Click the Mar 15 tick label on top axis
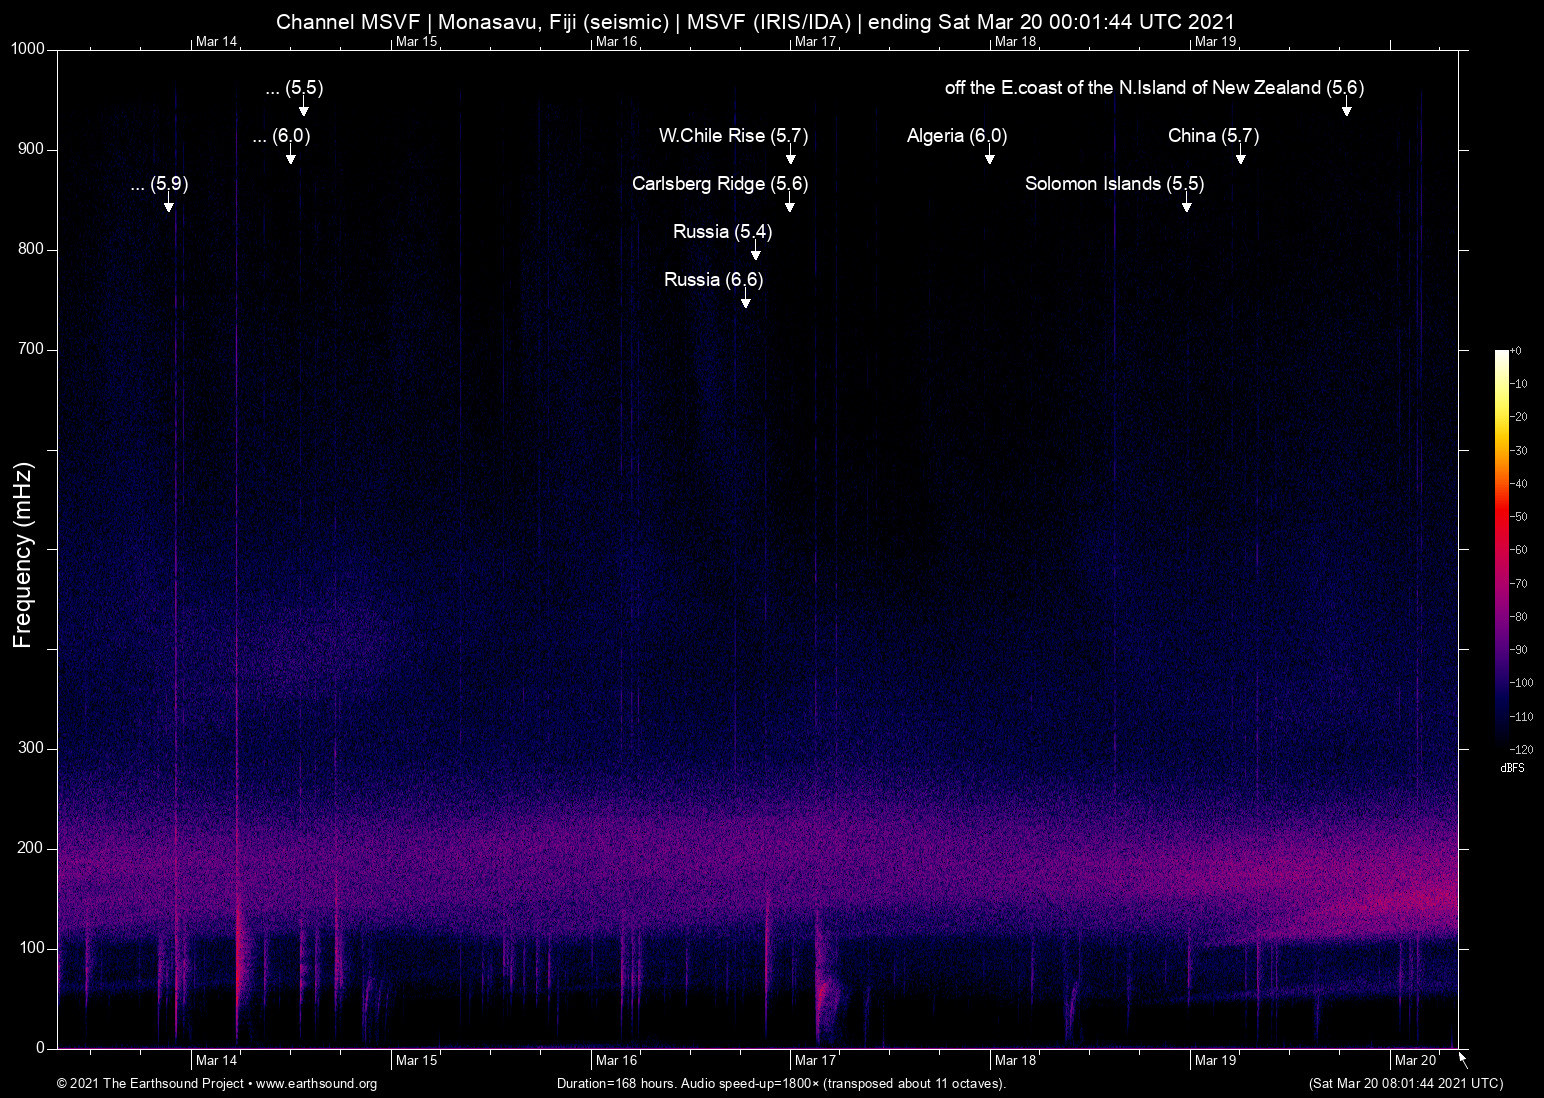 (x=416, y=42)
